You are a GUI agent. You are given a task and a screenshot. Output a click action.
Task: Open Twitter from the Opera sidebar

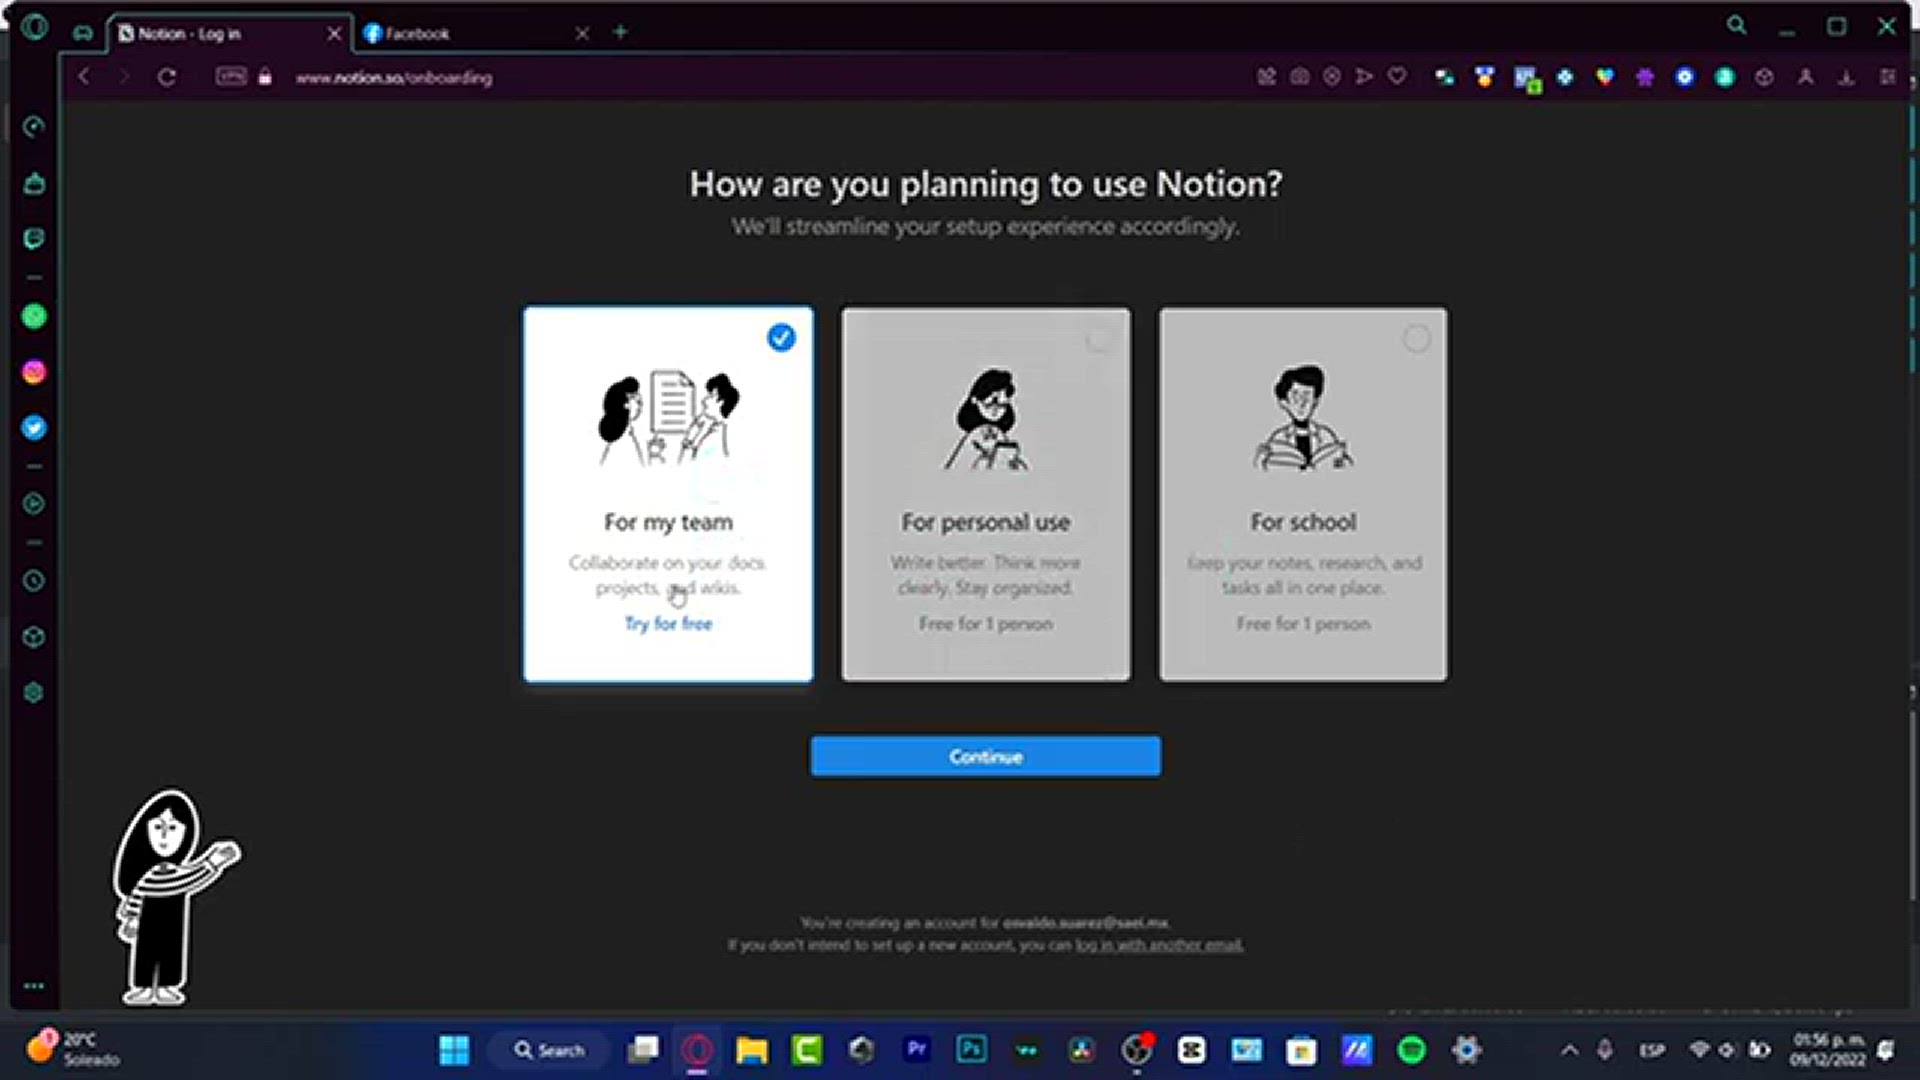34,428
